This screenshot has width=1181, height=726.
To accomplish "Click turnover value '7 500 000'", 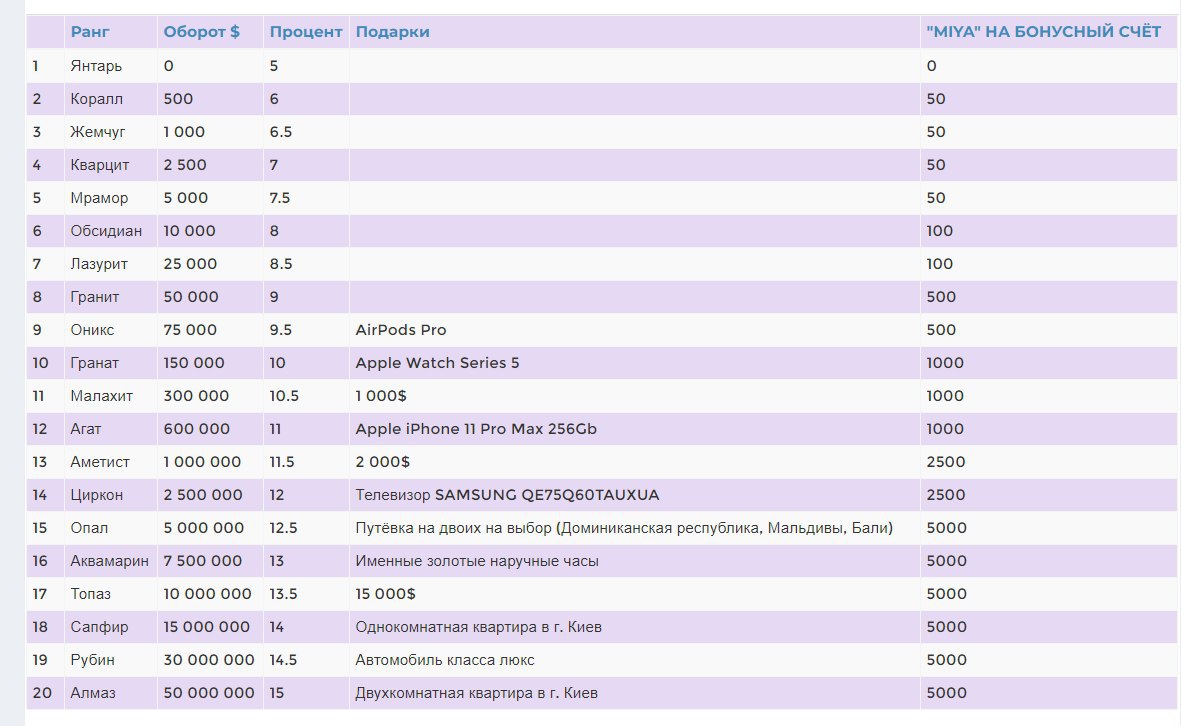I will click(x=203, y=561).
